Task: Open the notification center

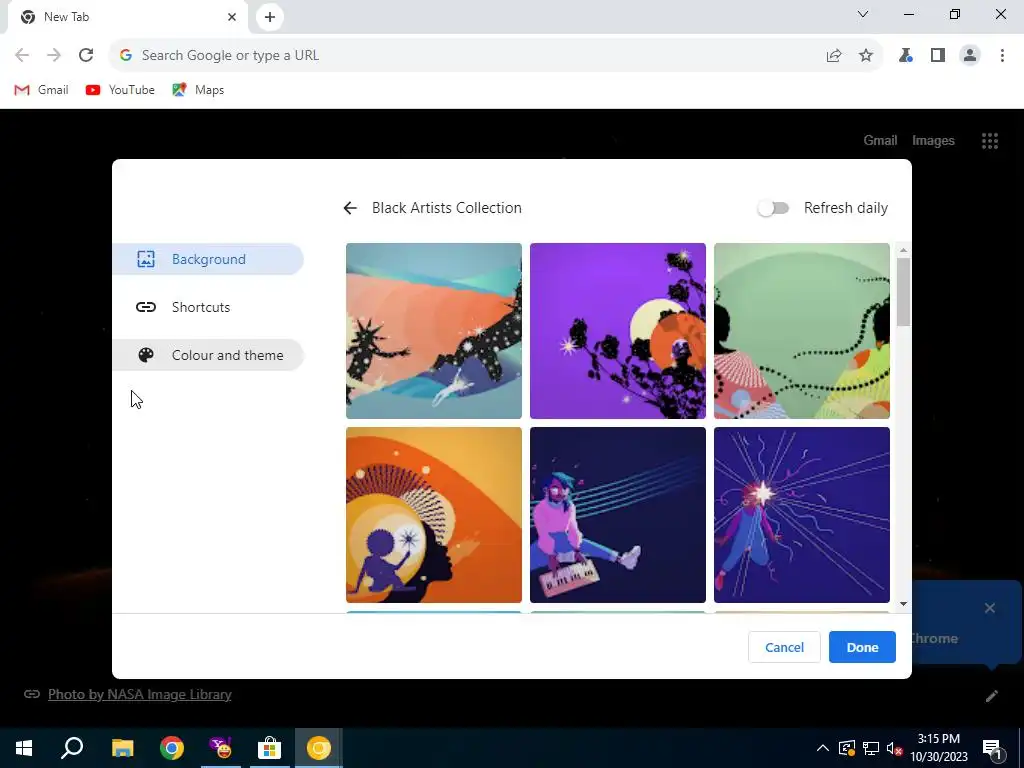Action: click(x=992, y=748)
